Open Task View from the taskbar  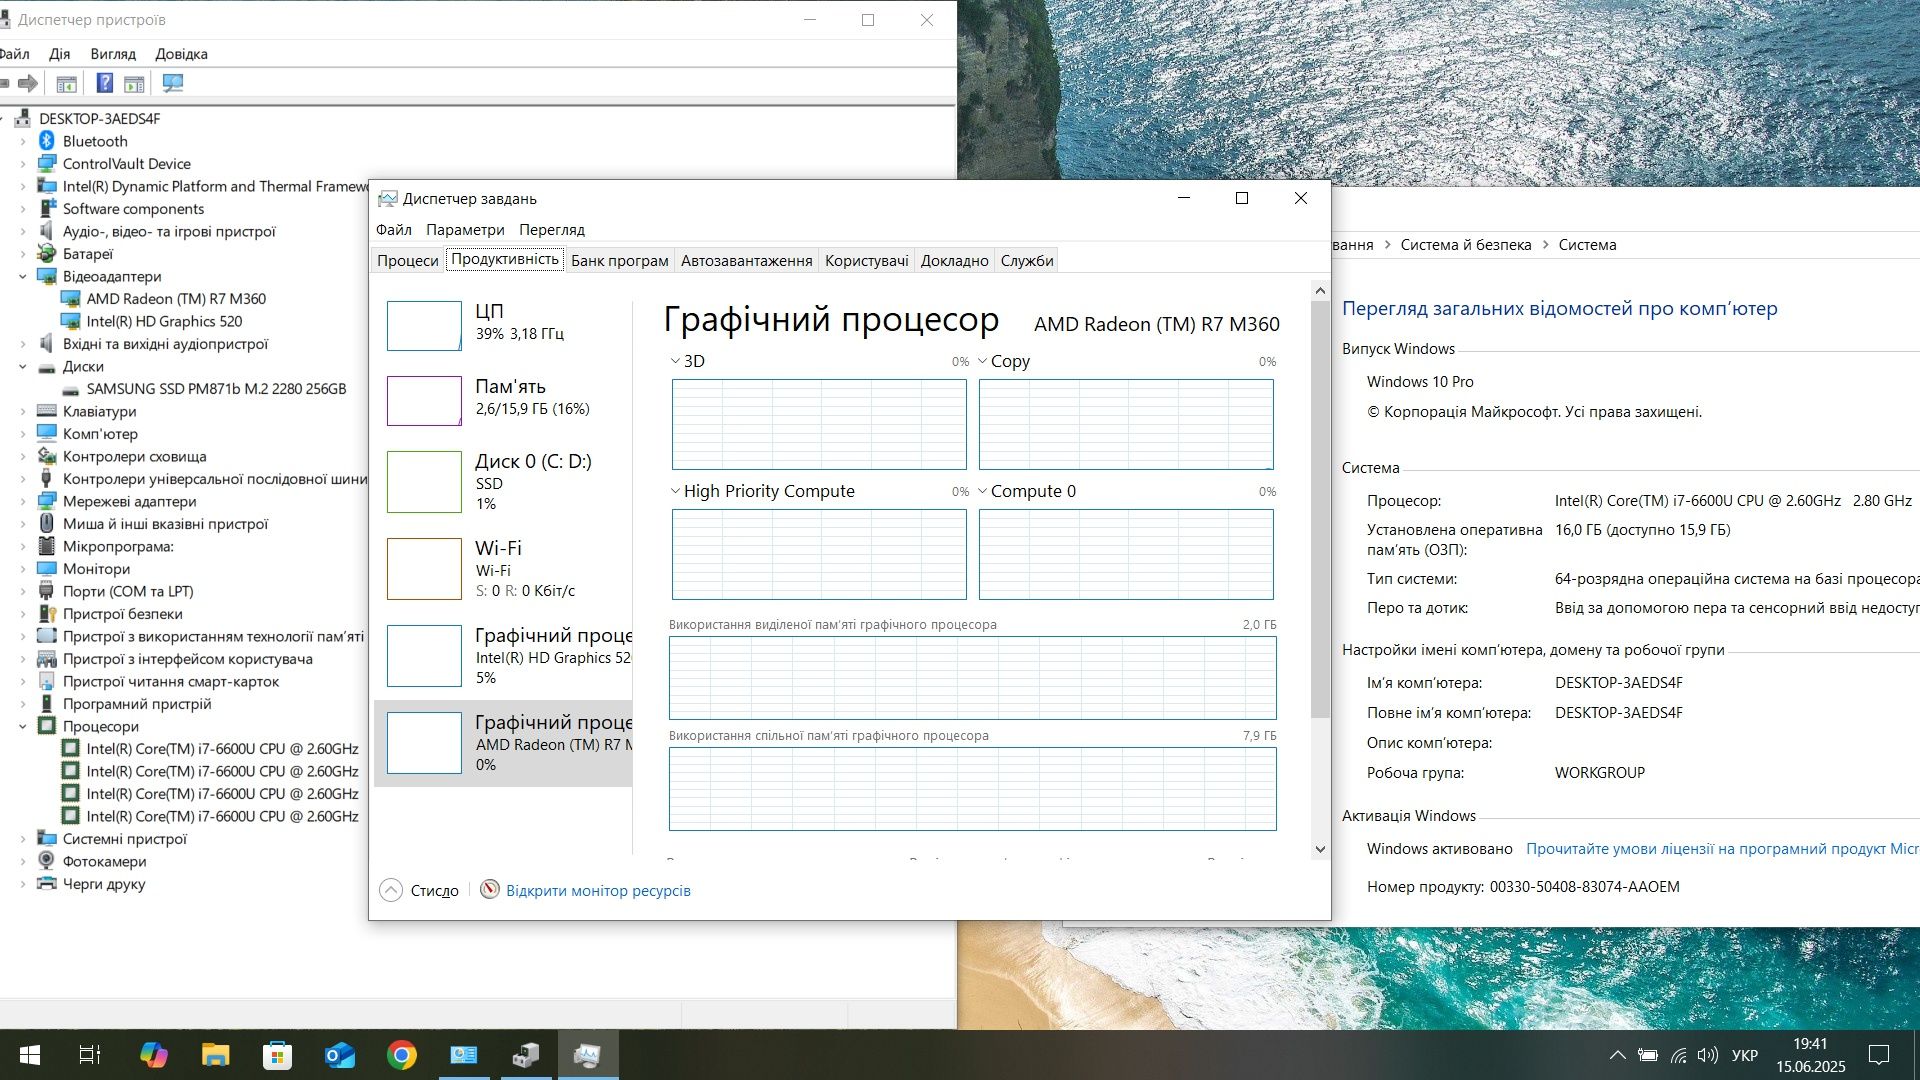[90, 1055]
